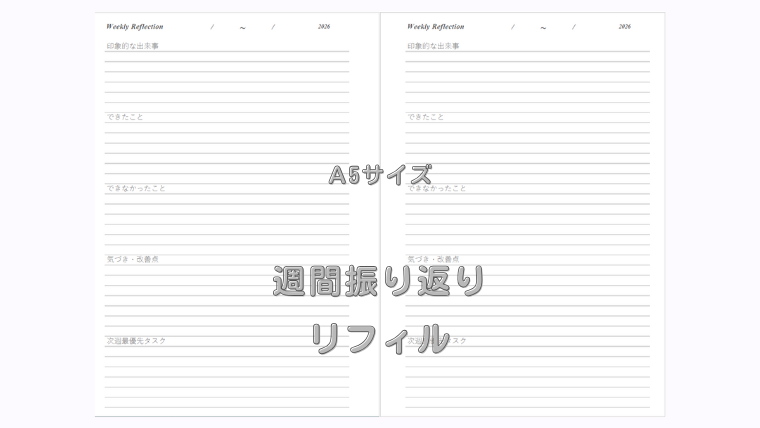Image resolution: width=760 pixels, height=428 pixels.
Task: Select the できなかったこと heading on right page
Action: click(437, 188)
